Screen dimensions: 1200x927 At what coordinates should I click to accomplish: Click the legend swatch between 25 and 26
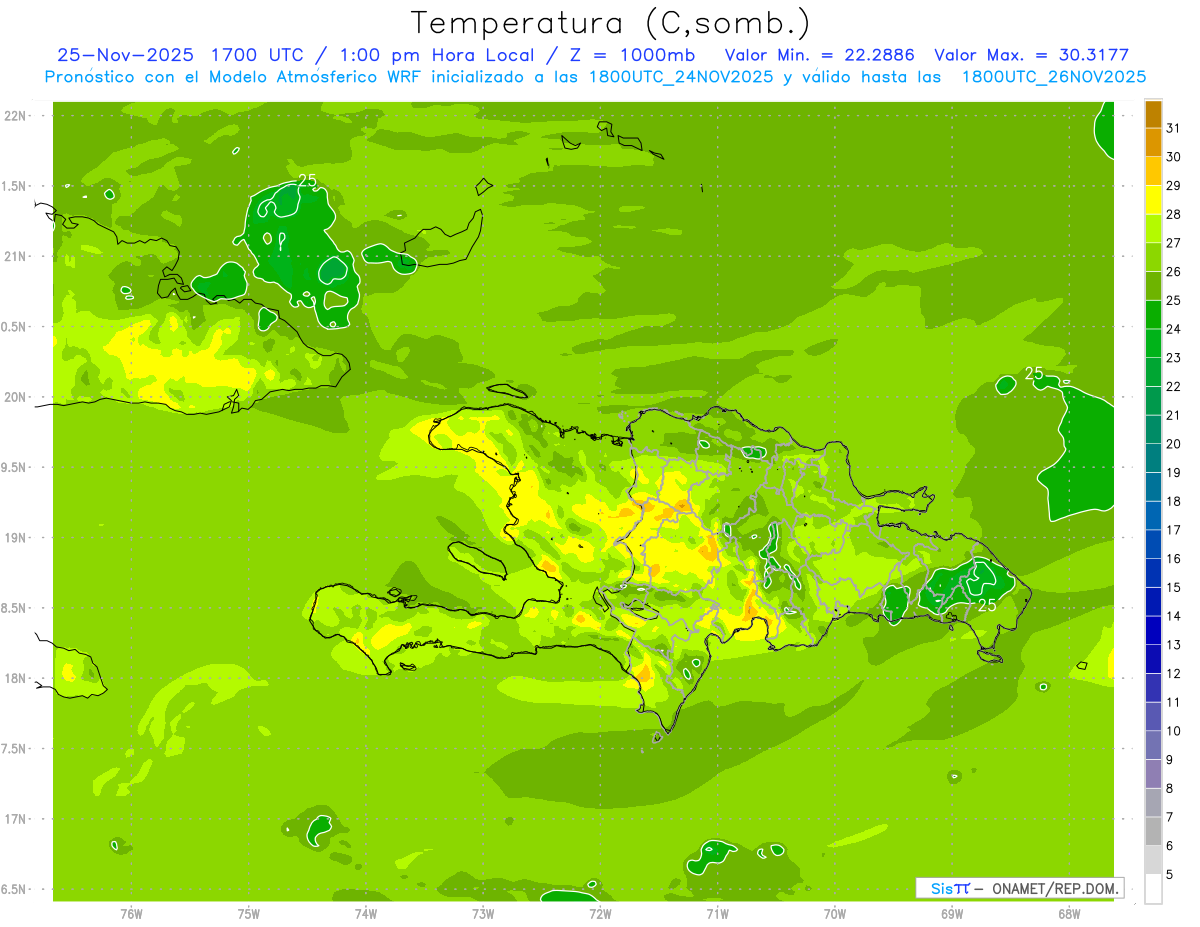click(x=1153, y=286)
